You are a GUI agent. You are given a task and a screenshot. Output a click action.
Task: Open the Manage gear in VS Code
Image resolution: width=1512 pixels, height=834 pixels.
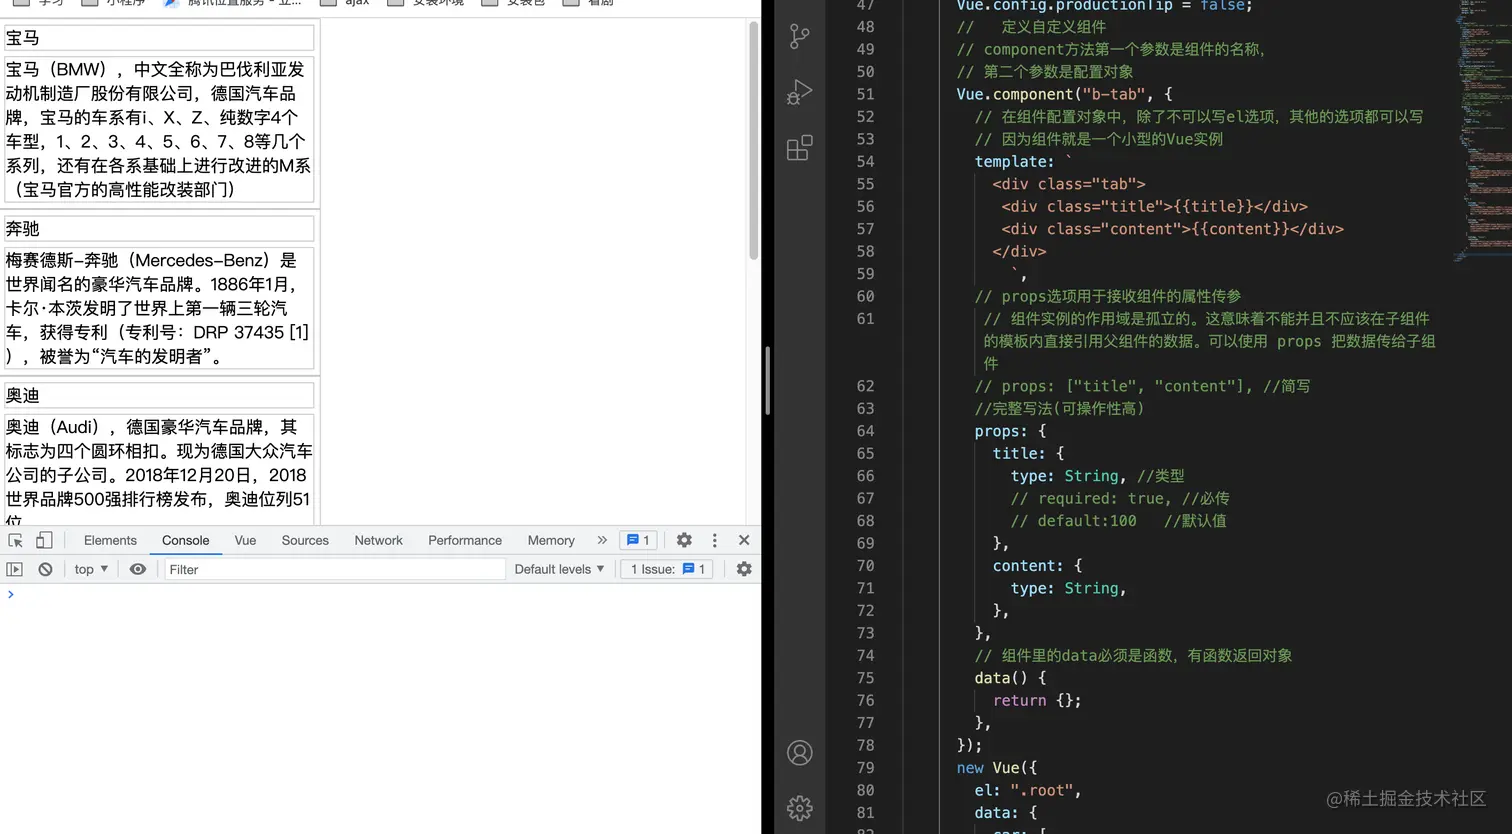point(800,808)
